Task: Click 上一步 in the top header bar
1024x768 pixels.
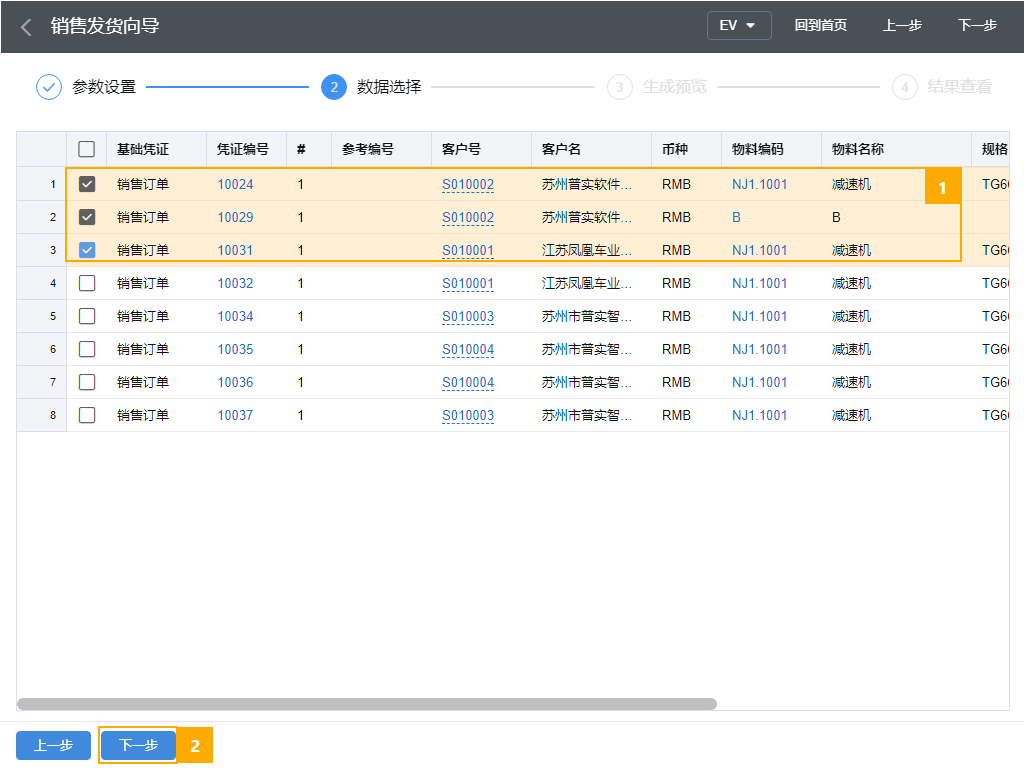Action: 902,25
